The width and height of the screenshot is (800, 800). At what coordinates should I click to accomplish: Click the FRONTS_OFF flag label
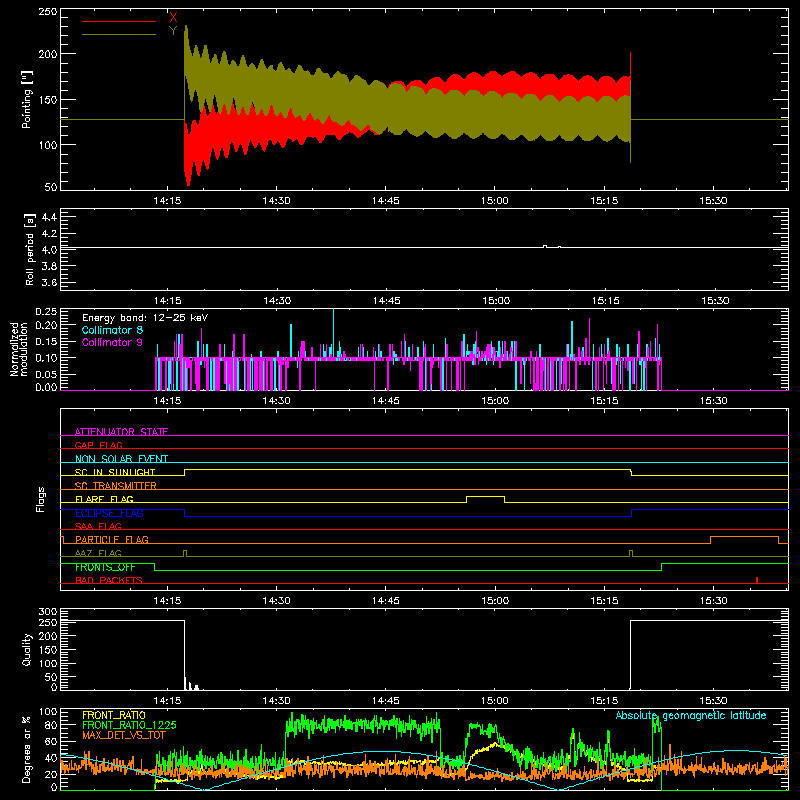(x=105, y=567)
